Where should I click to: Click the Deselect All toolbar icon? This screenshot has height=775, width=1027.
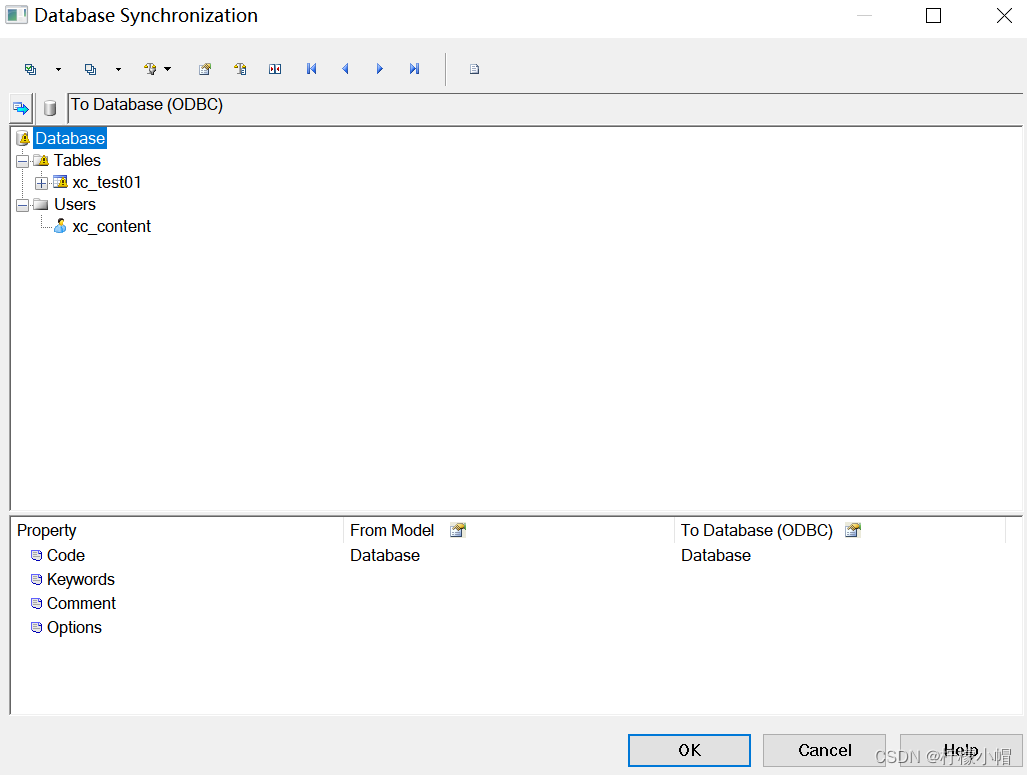point(90,69)
